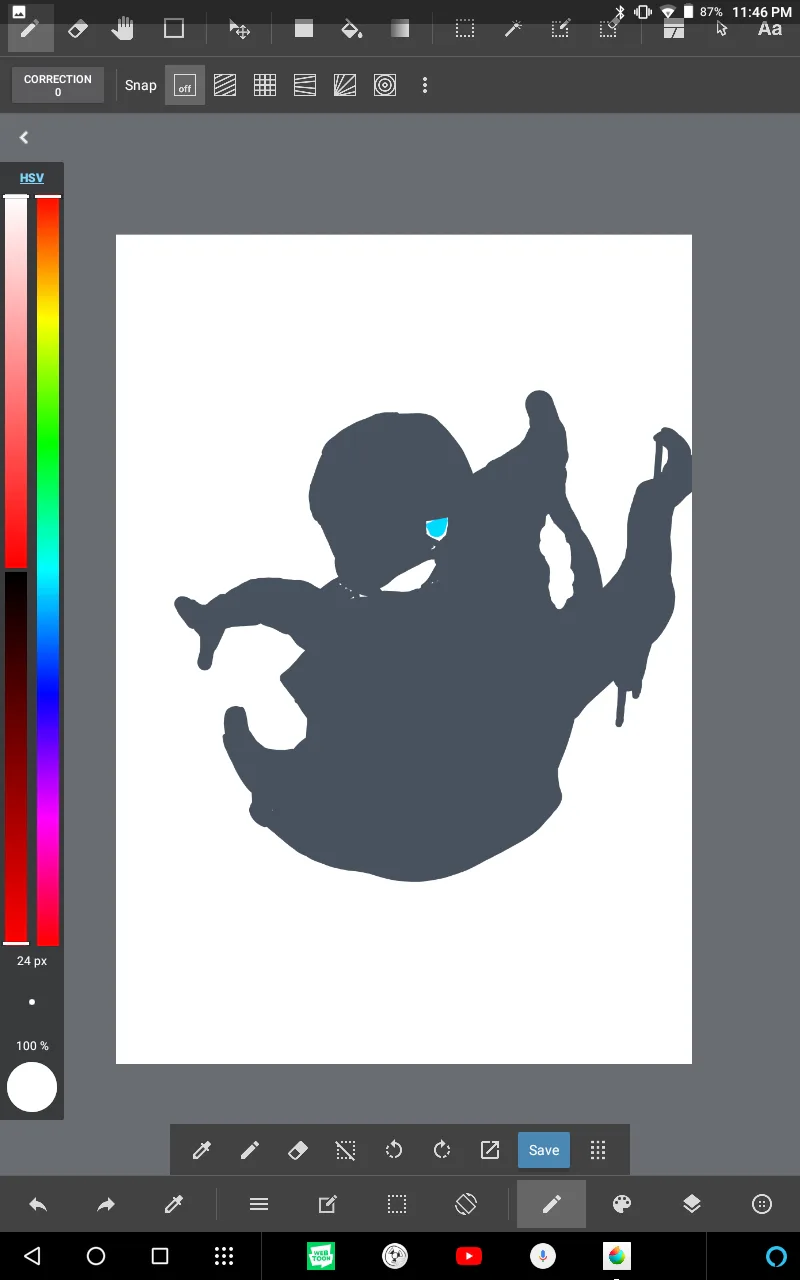The height and width of the screenshot is (1280, 800).
Task: Select the Fill rectangle tool
Action: click(x=304, y=29)
